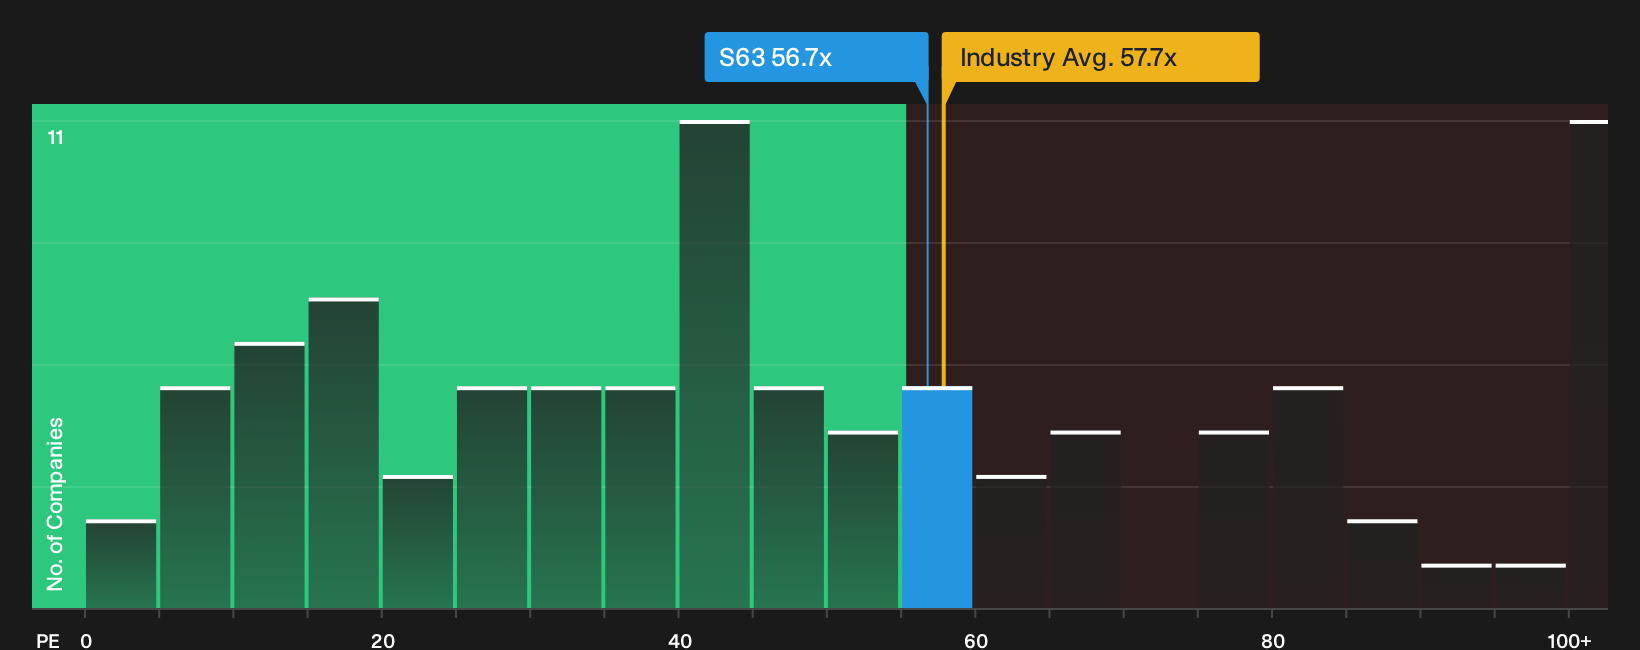The height and width of the screenshot is (650, 1640).
Task: Click the x-axis tick label '20'
Action: point(383,640)
